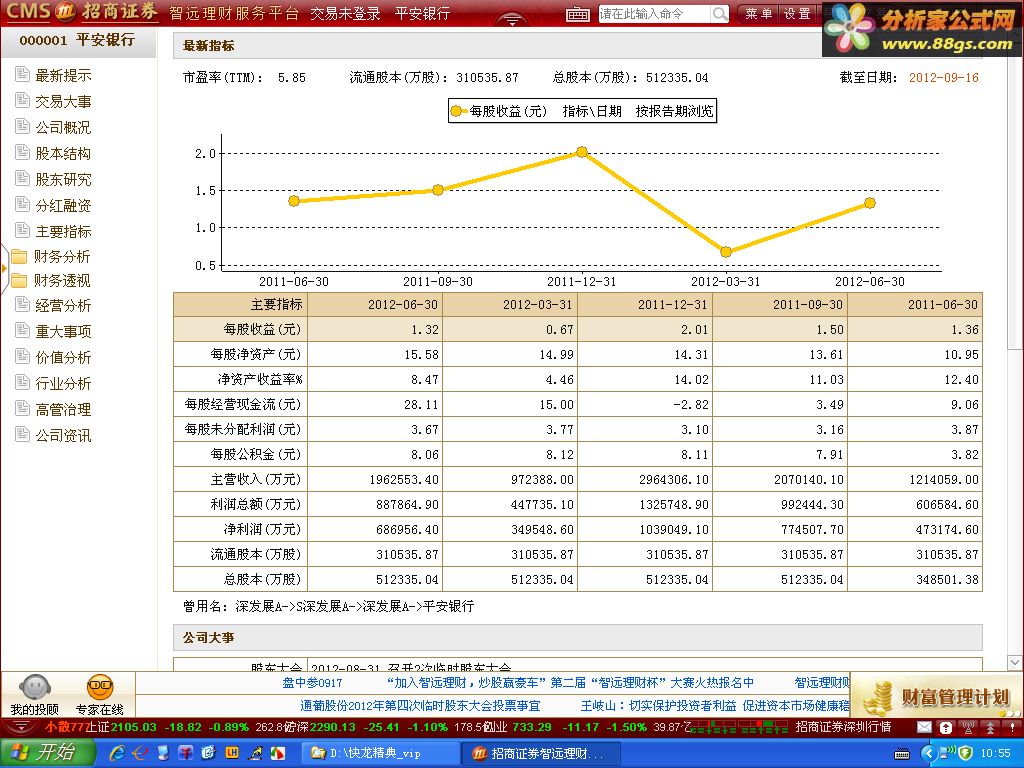
Task: Click the document icon beside 公司资讯
Action: [x=23, y=434]
